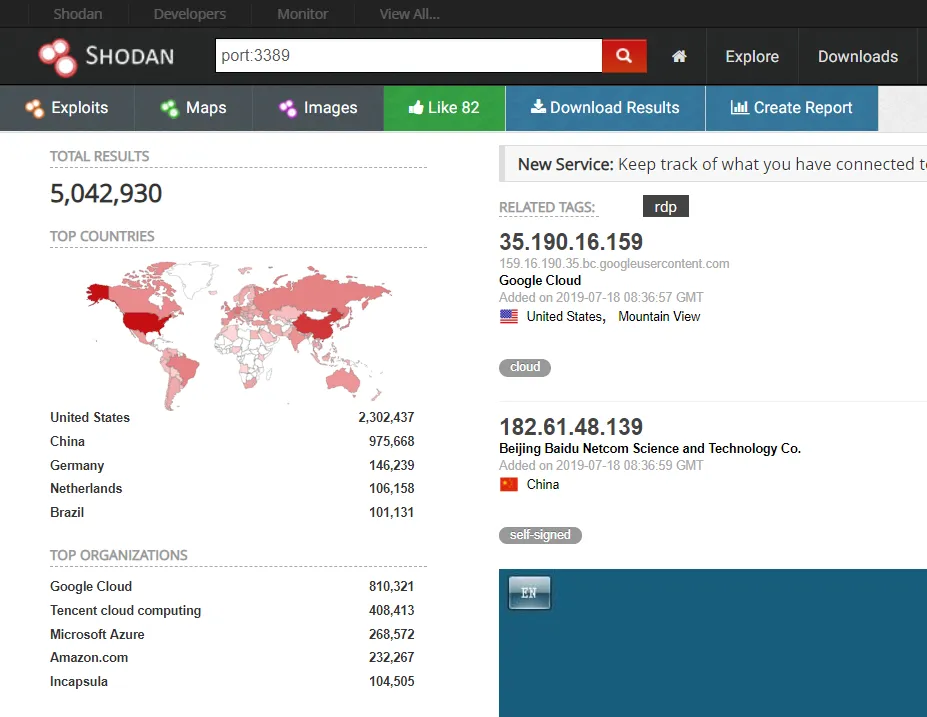Screen dimensions: 927x717
Task: Click the rdp related tag
Action: tap(666, 206)
